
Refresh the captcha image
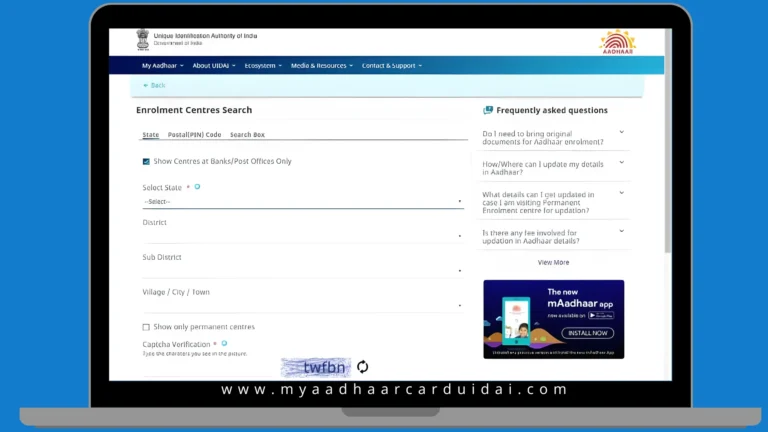(x=362, y=367)
